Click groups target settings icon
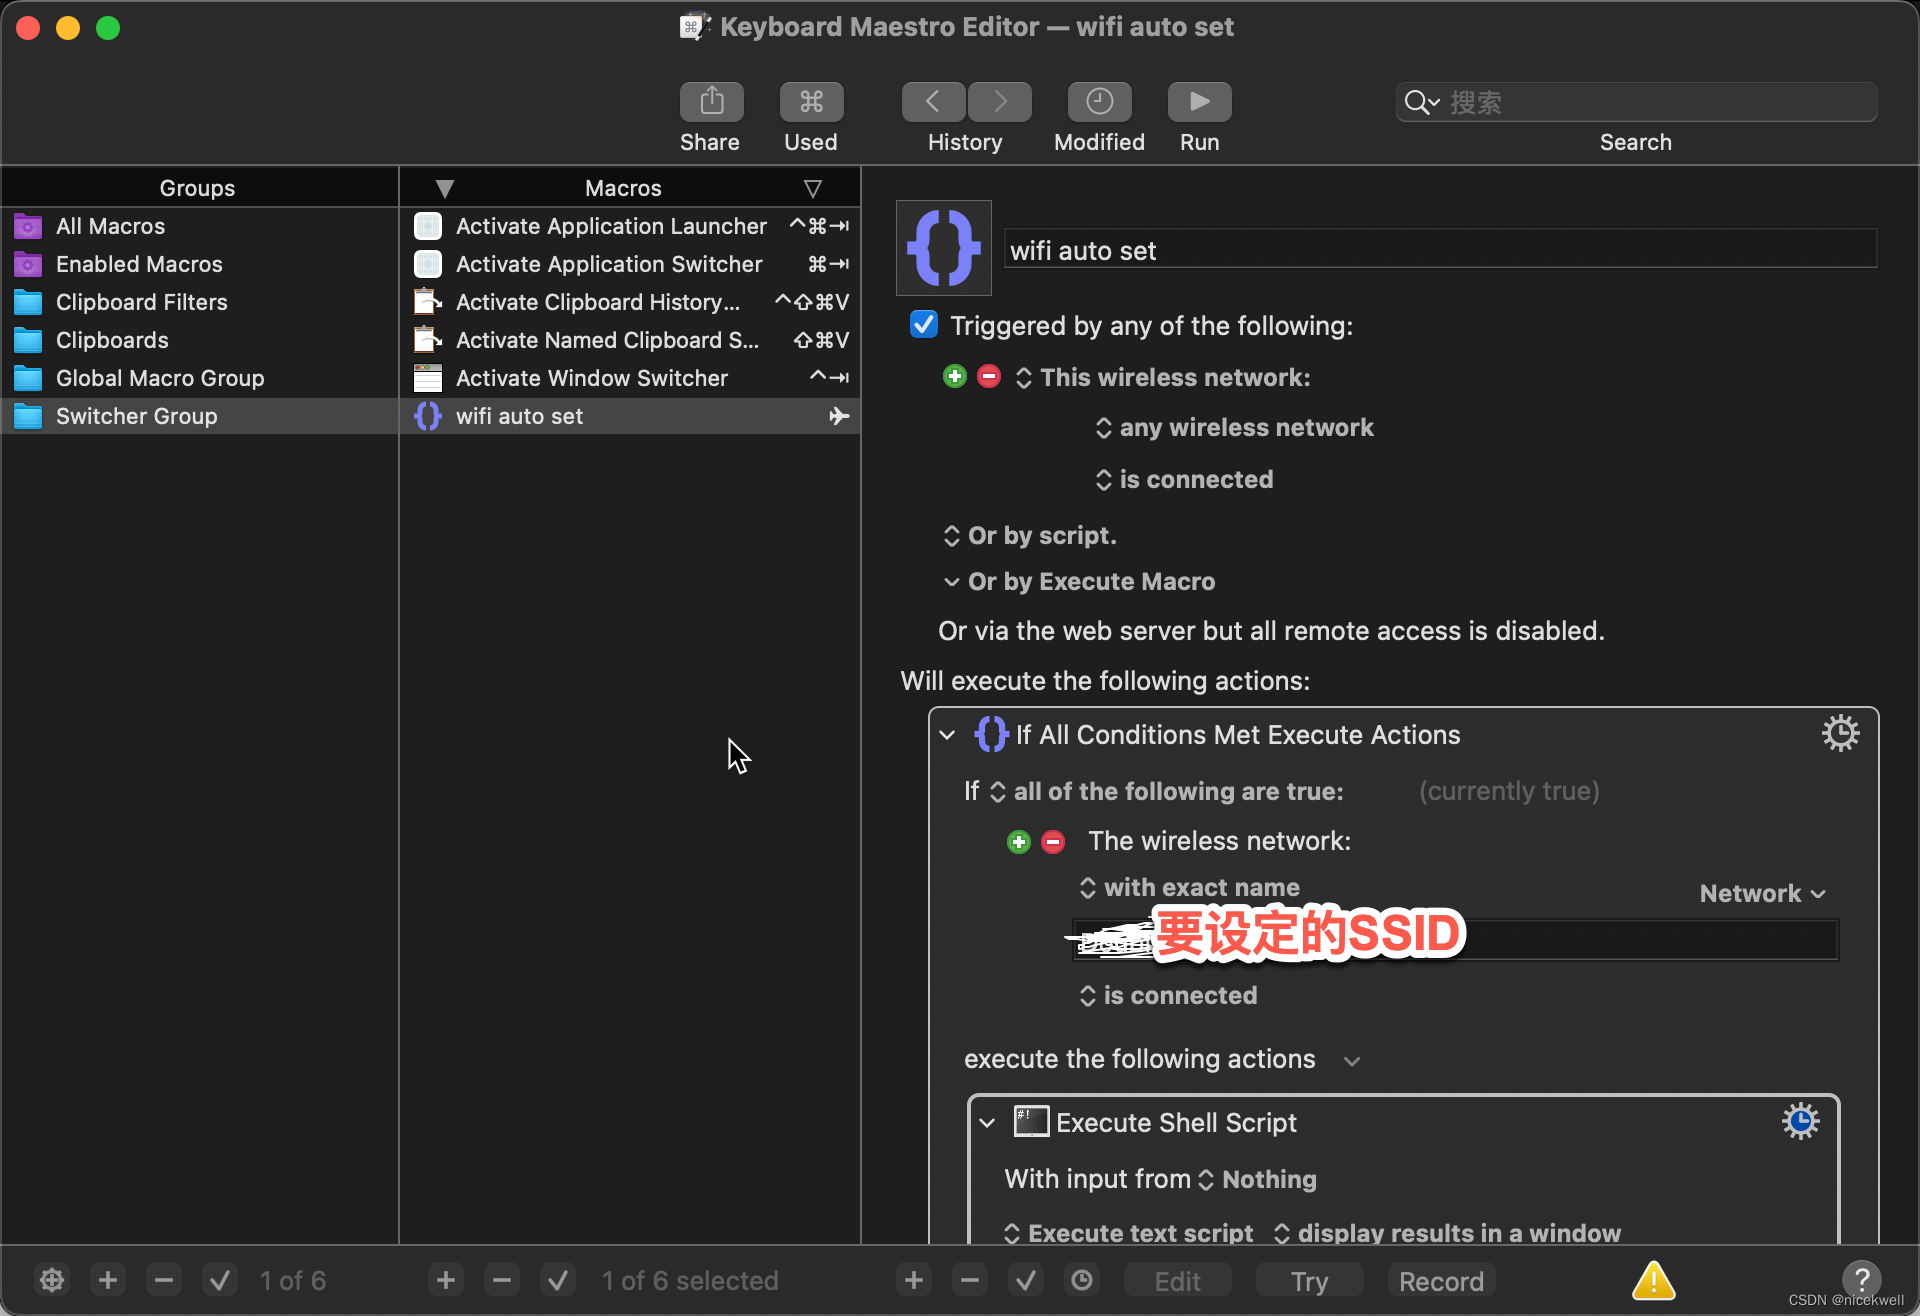This screenshot has height=1316, width=1920. tap(52, 1280)
